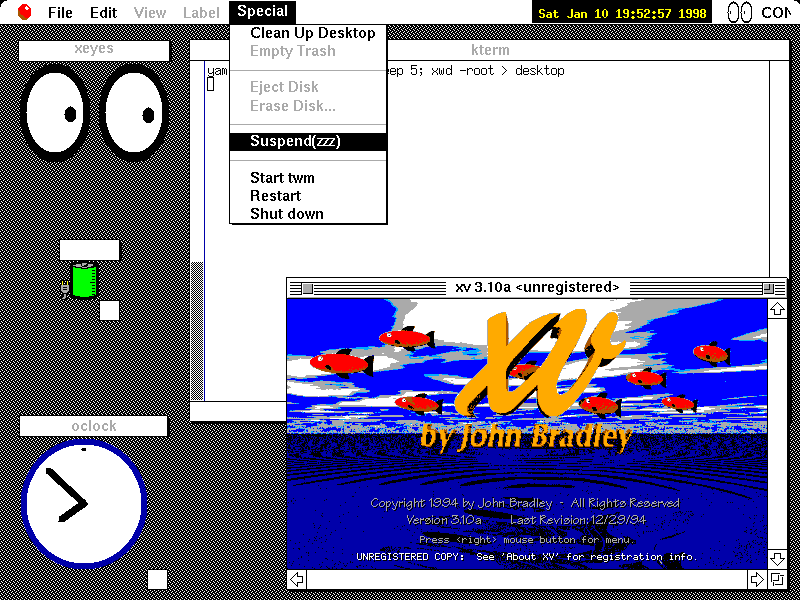Screen dimensions: 800x600
Task: Click the greyed-out View menu
Action: 149,12
